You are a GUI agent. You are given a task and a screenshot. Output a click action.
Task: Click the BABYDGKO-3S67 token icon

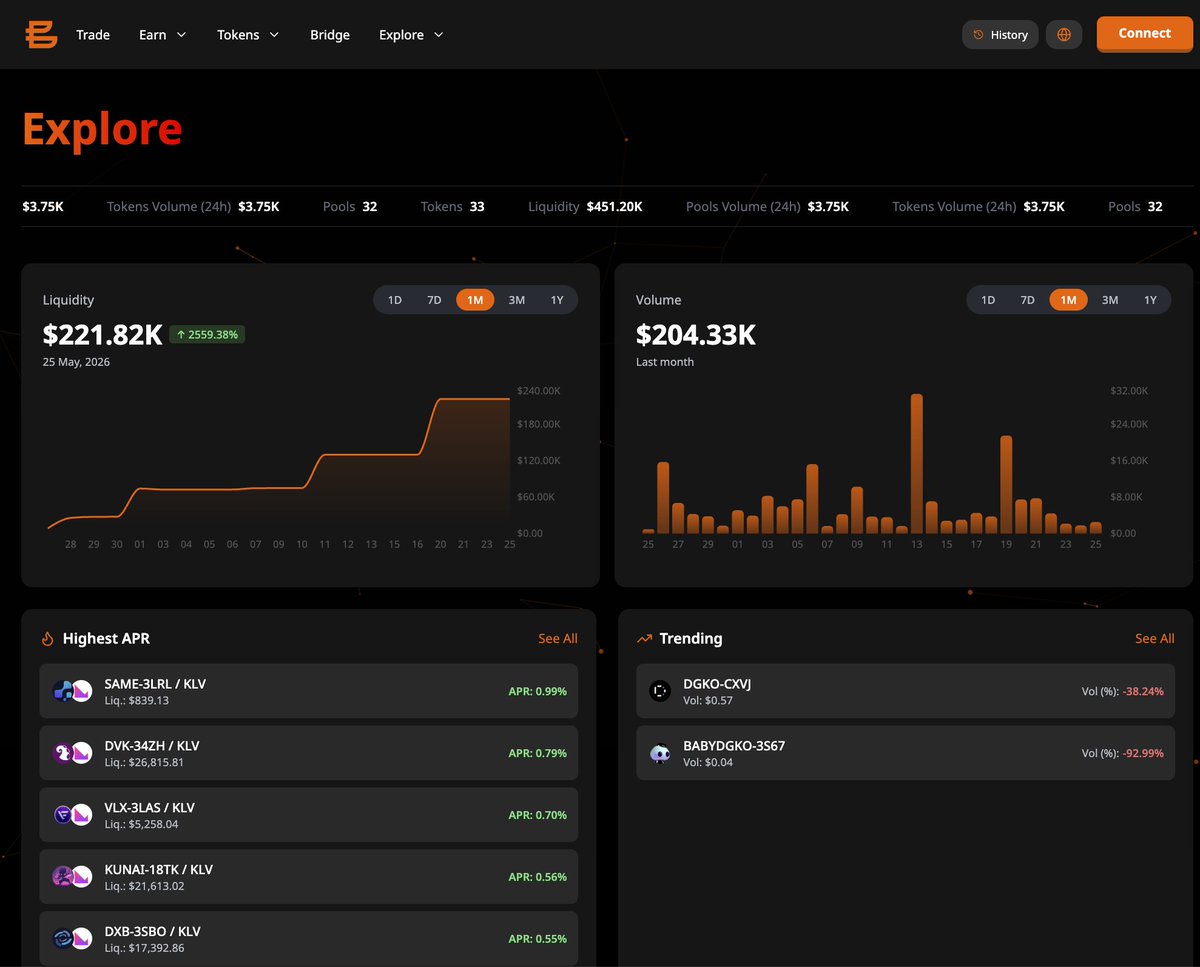coord(660,753)
